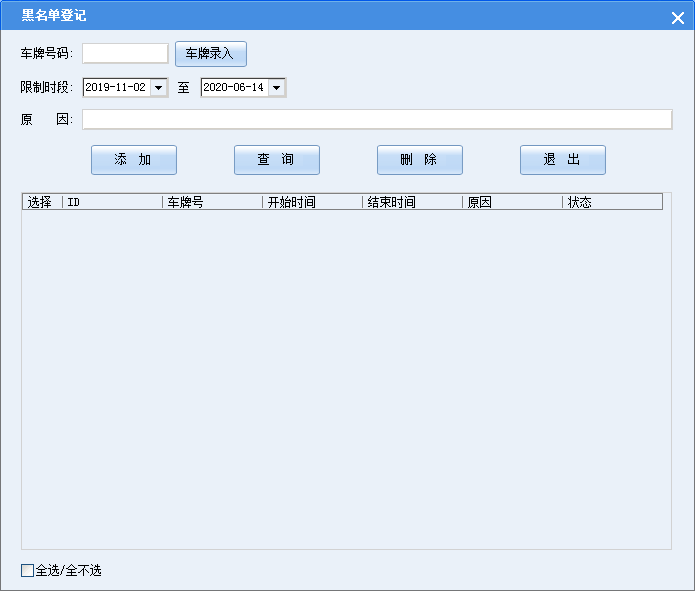Toggle the 全选/全不选 checkbox

pyautogui.click(x=27, y=570)
